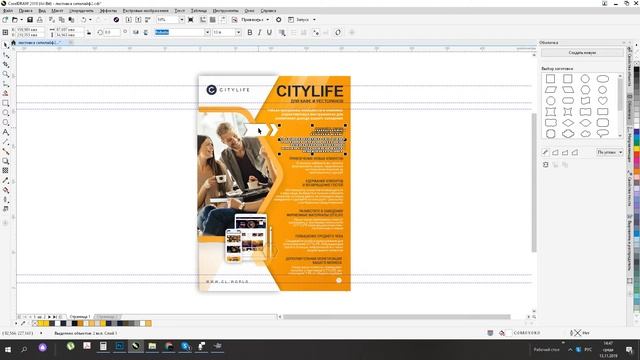This screenshot has width=640, height=360.
Task: Open the Правка menu
Action: pos(25,11)
